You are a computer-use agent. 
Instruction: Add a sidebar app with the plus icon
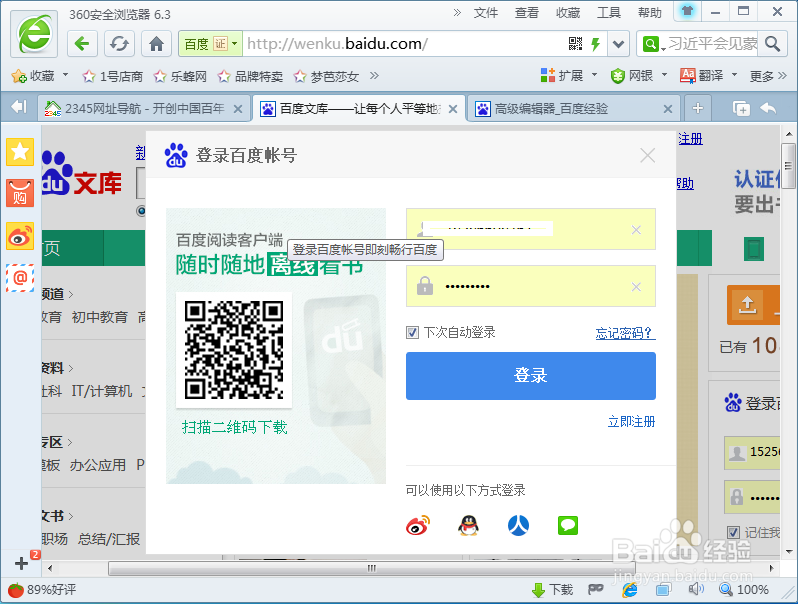[21, 563]
